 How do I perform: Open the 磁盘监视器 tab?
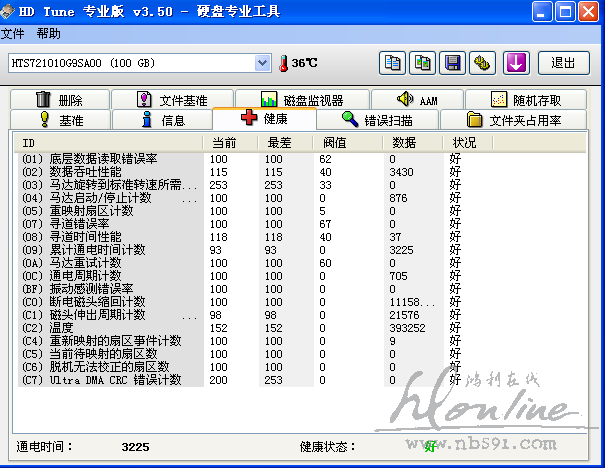pyautogui.click(x=301, y=100)
